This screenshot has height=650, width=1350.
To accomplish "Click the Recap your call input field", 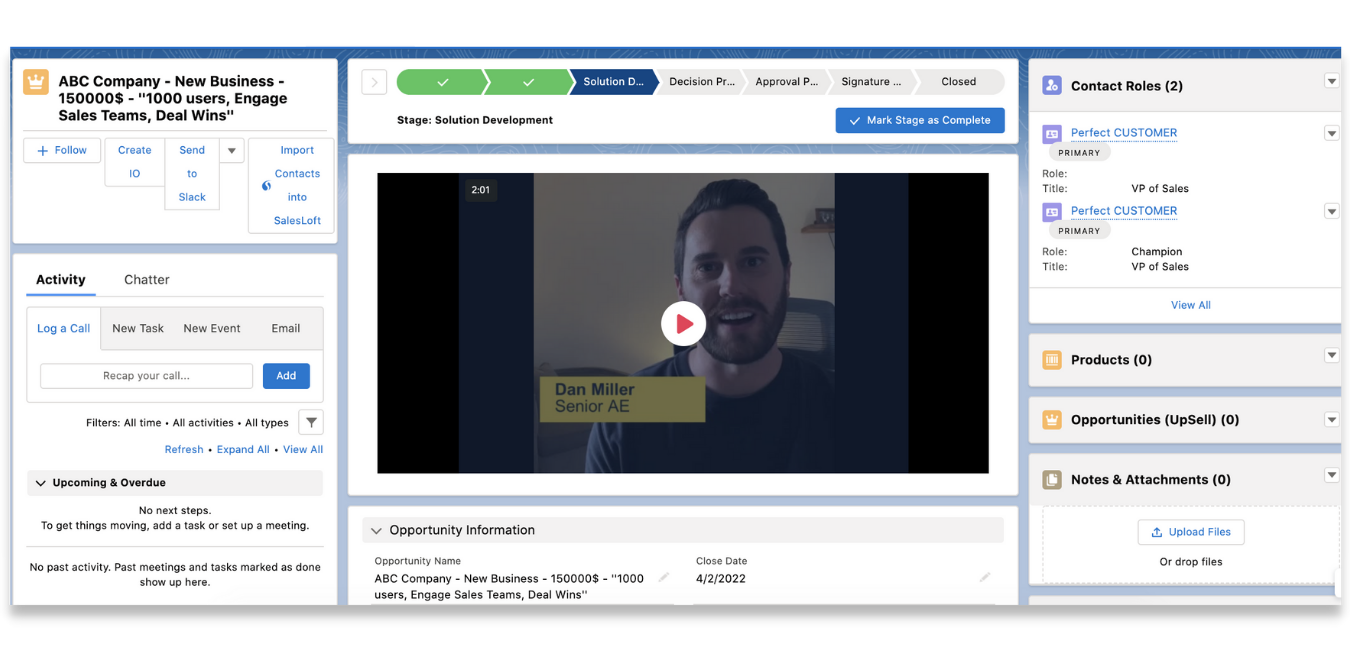I will click(146, 375).
